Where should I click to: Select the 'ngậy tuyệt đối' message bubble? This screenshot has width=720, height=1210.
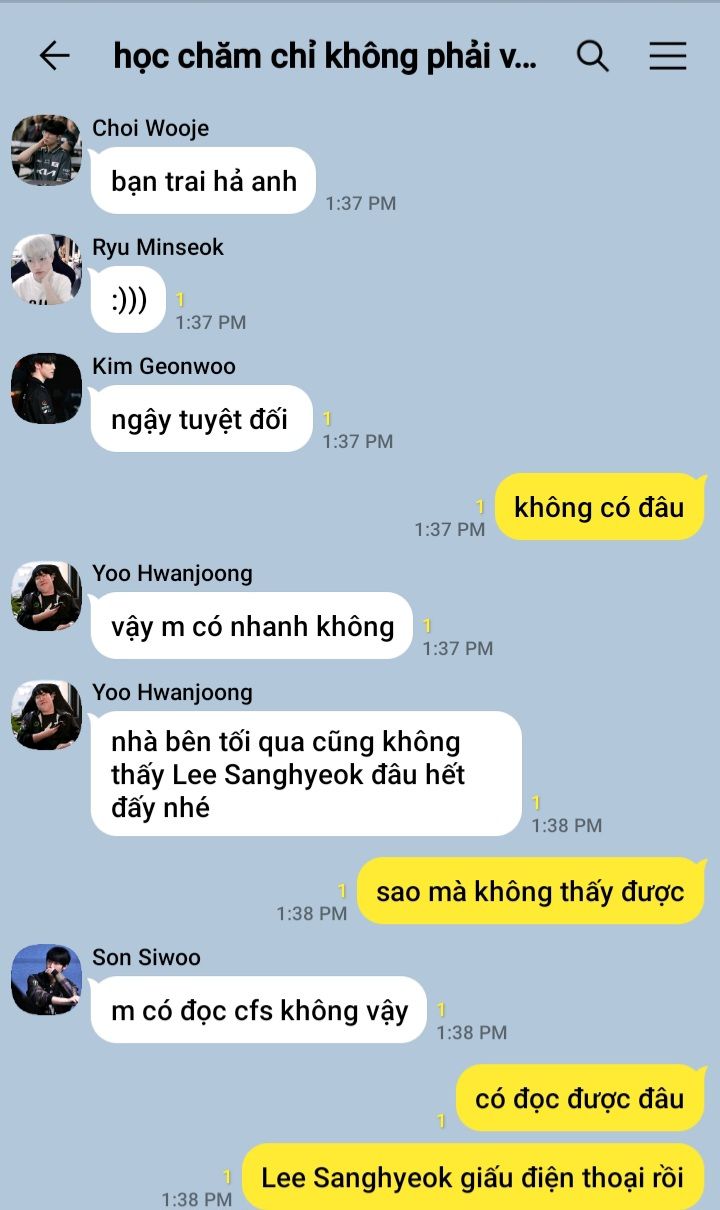201,419
